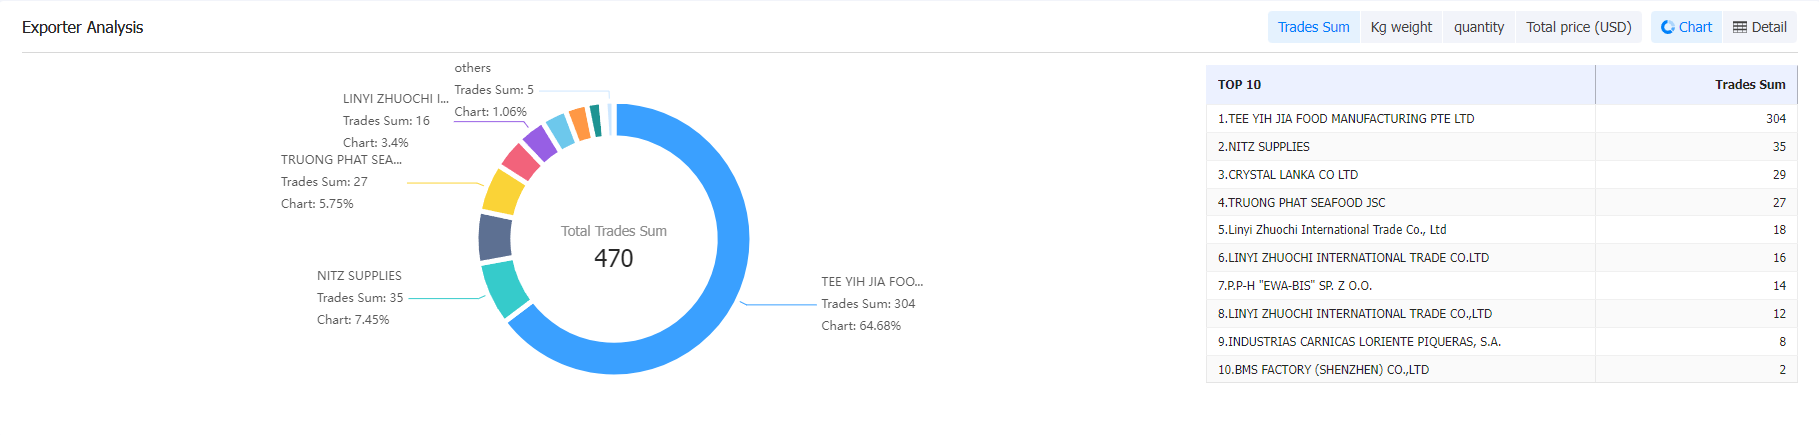Select the Trades Sum tab
Viewport: 1819px width, 435px height.
(1313, 27)
